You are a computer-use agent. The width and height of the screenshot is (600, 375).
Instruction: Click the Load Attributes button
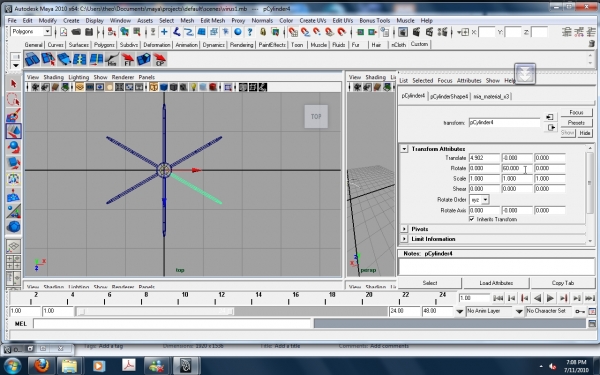pyautogui.click(x=496, y=283)
